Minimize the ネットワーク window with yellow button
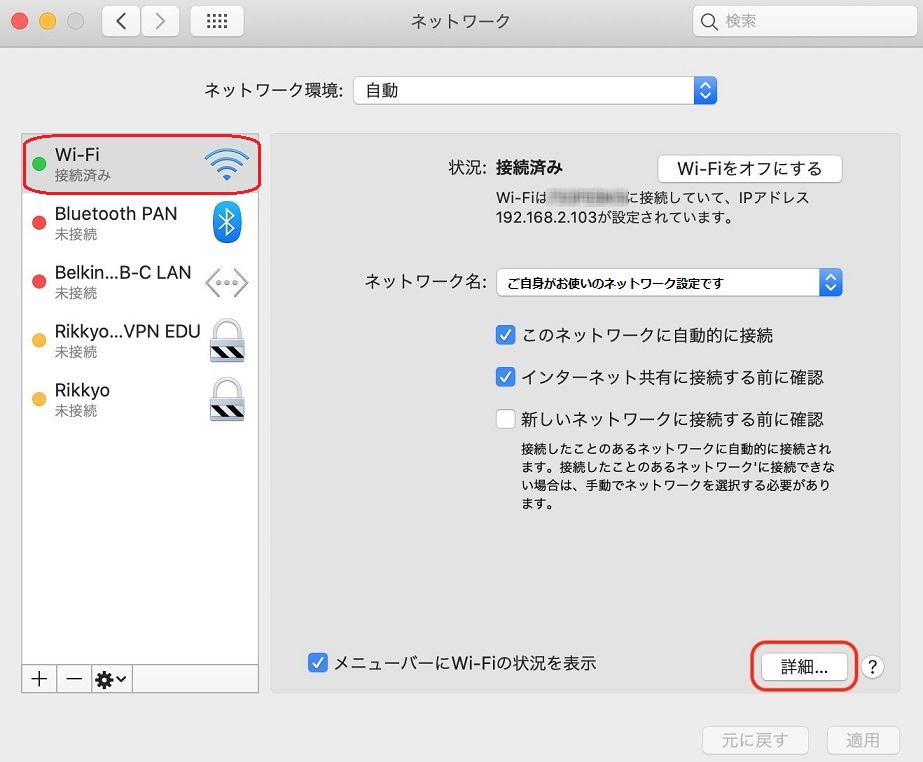Viewport: 923px width, 762px height. pos(48,22)
